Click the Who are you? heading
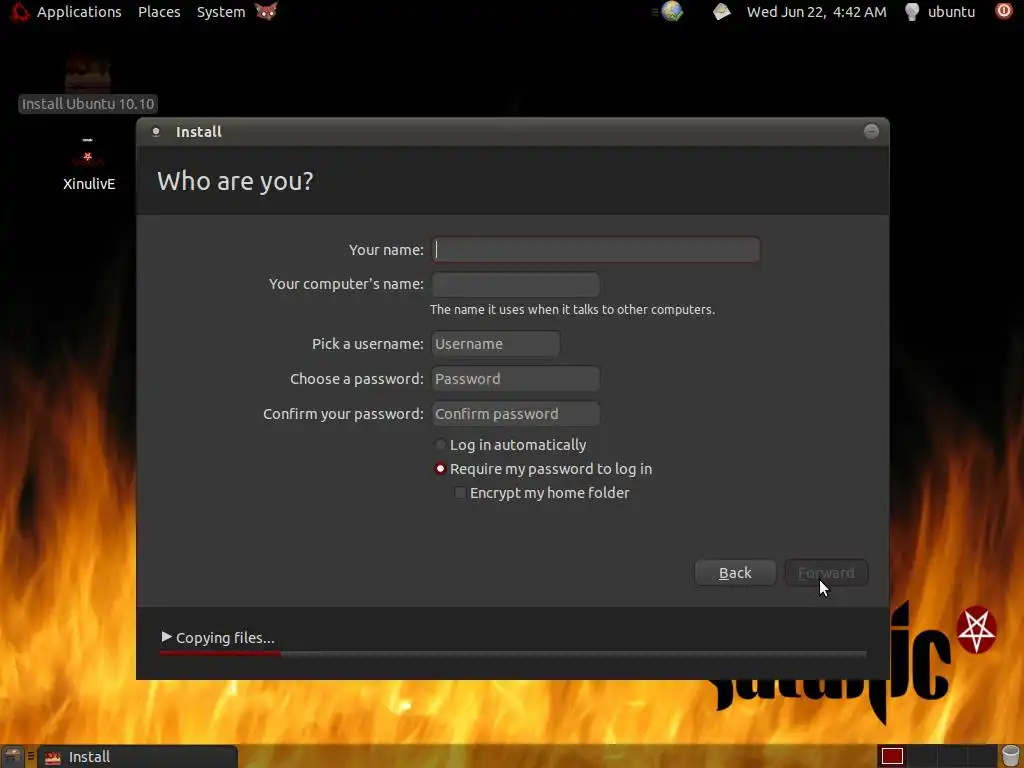Image resolution: width=1024 pixels, height=768 pixels. (235, 181)
